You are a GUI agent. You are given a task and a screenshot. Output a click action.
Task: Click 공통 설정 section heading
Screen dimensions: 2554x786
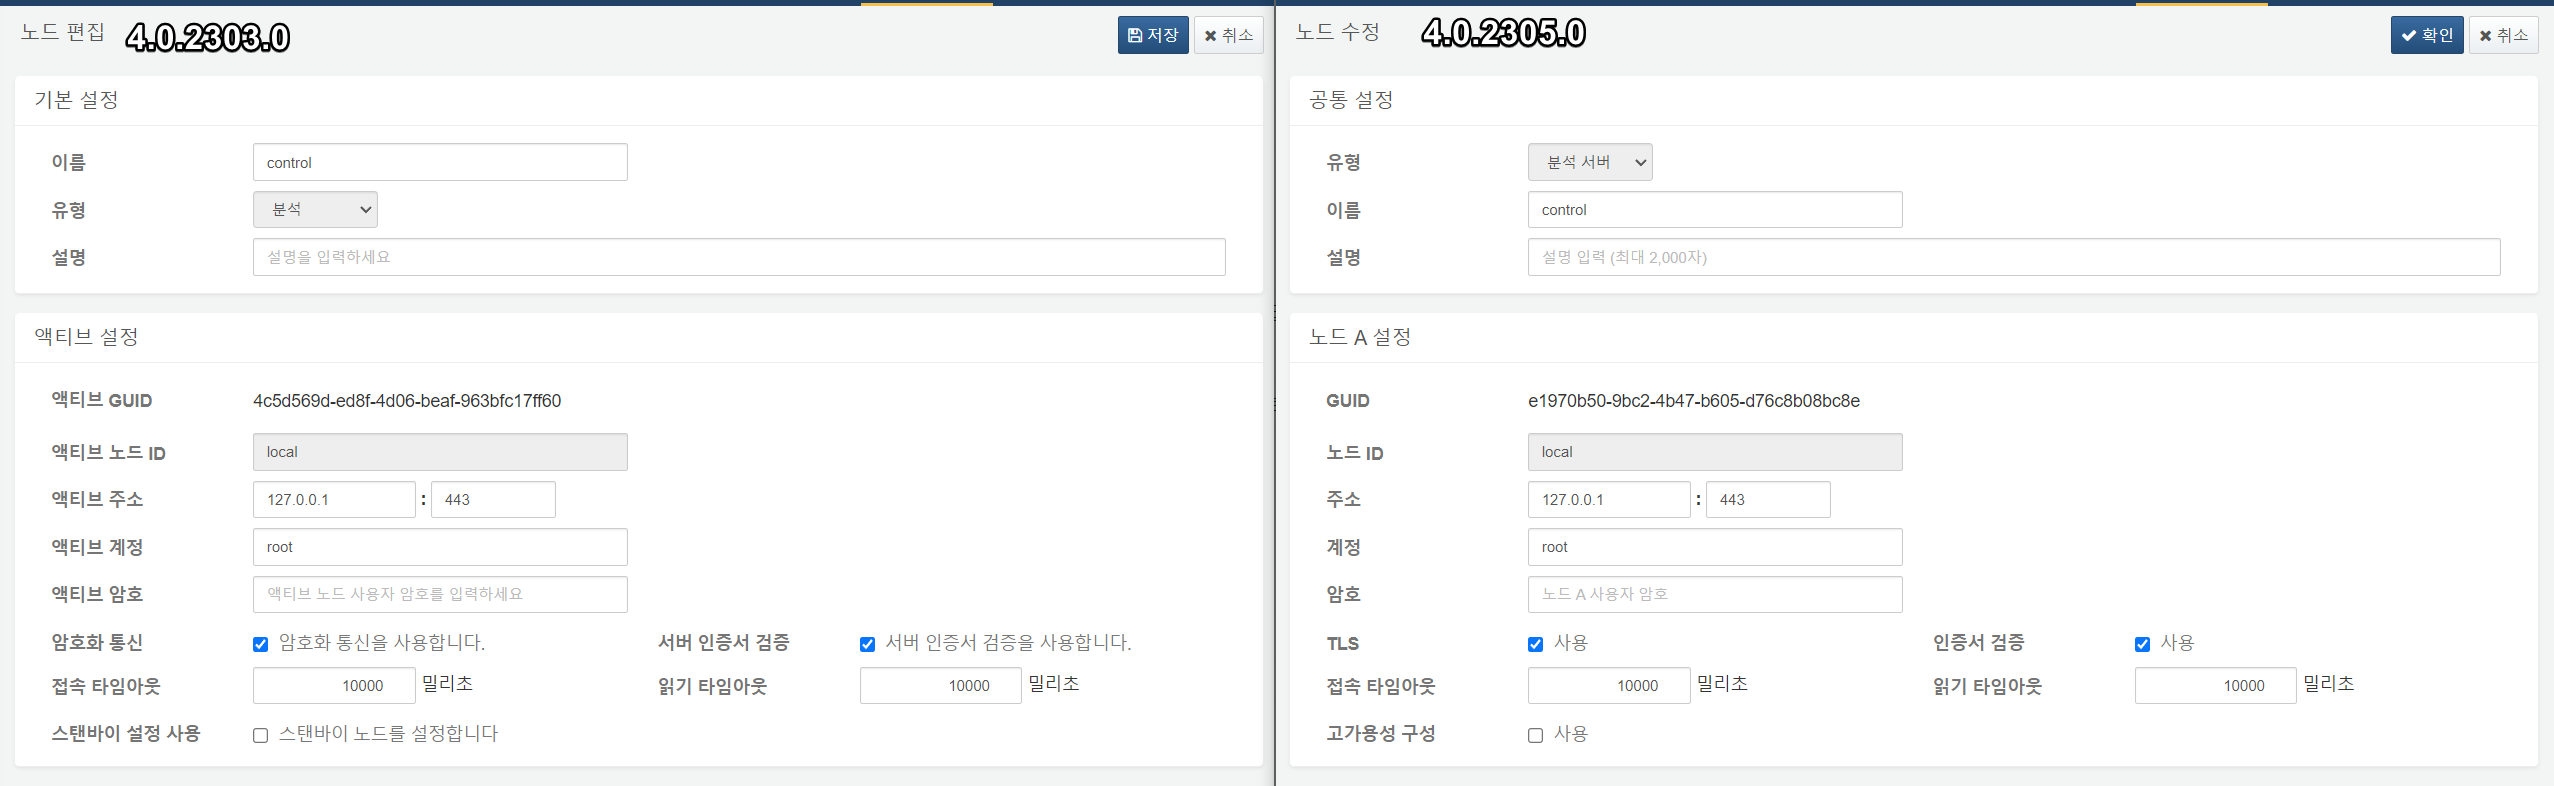click(1352, 100)
